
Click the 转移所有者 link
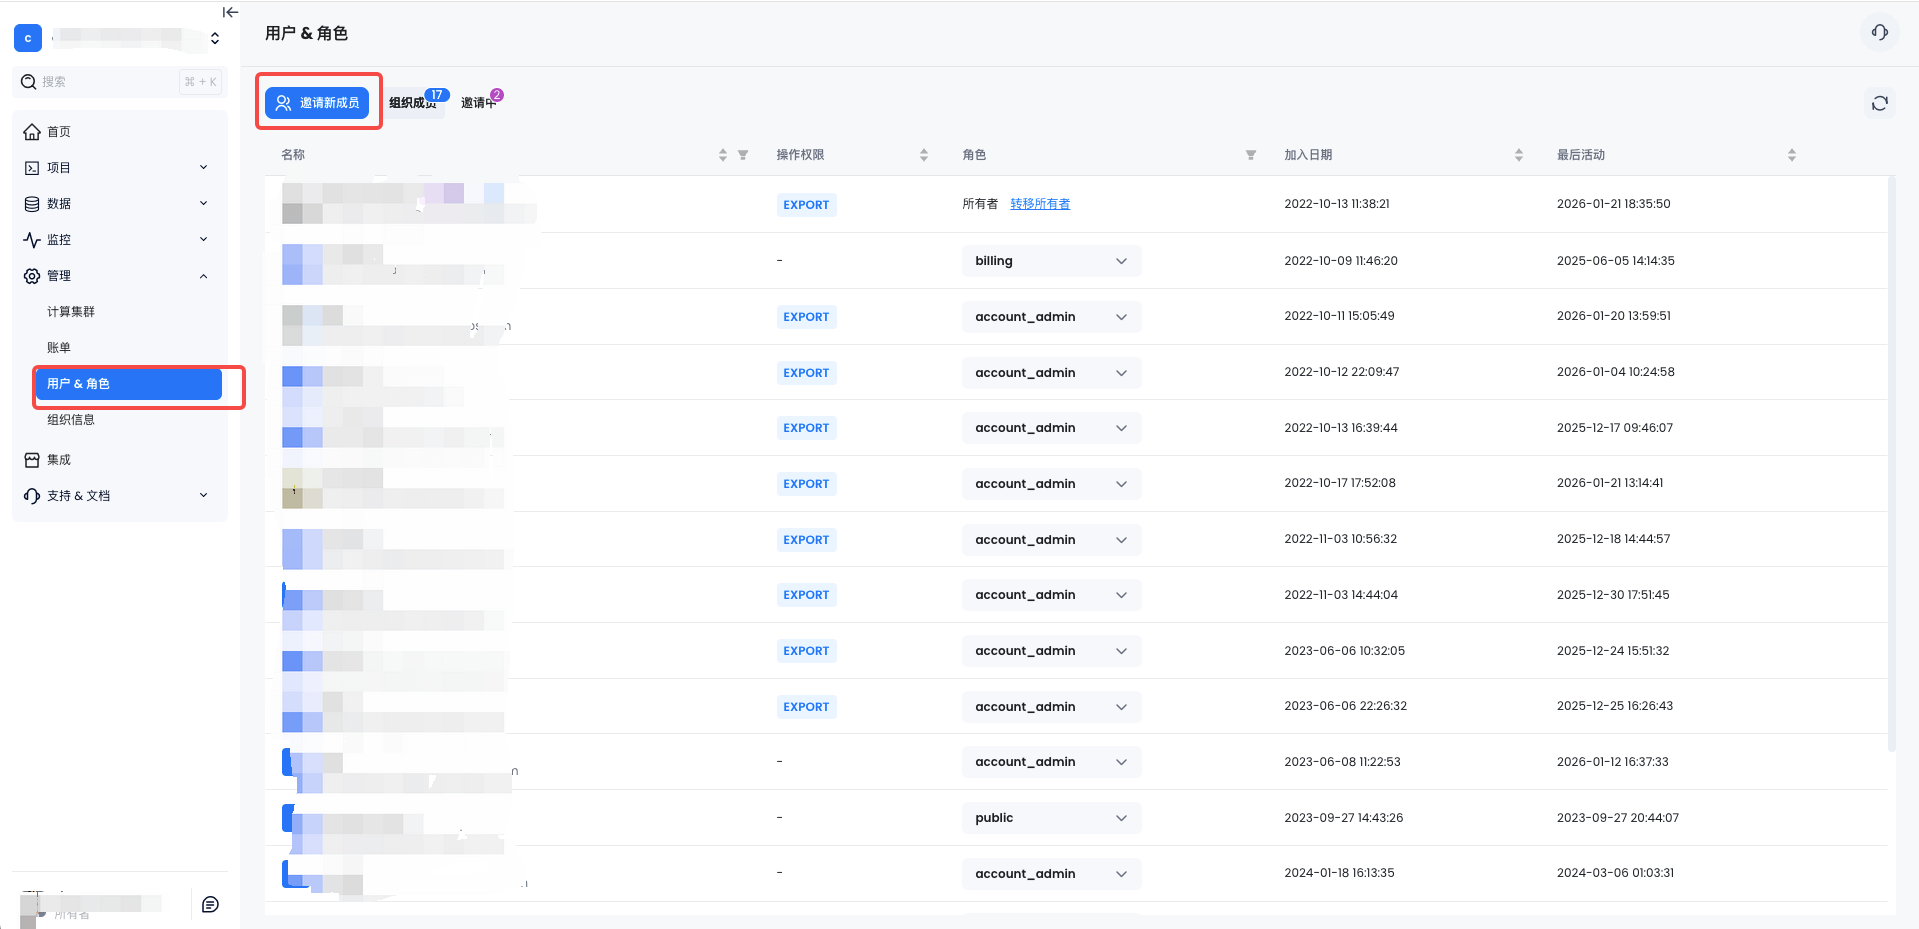(x=1039, y=204)
